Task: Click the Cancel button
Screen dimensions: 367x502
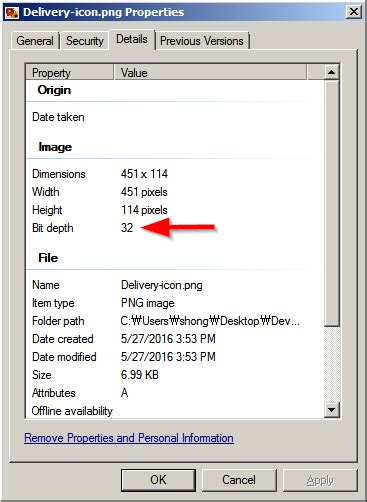Action: pyautogui.click(x=239, y=480)
